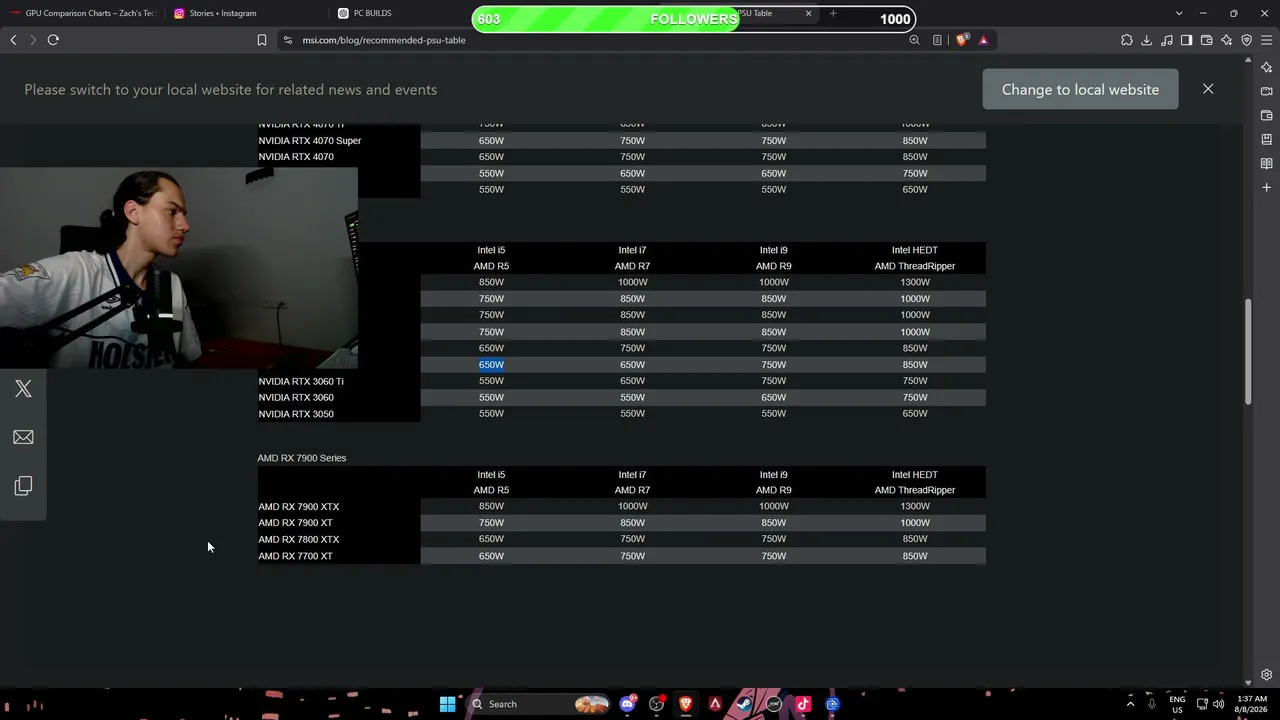Toggle the browser sidebar panel icon

1187,40
